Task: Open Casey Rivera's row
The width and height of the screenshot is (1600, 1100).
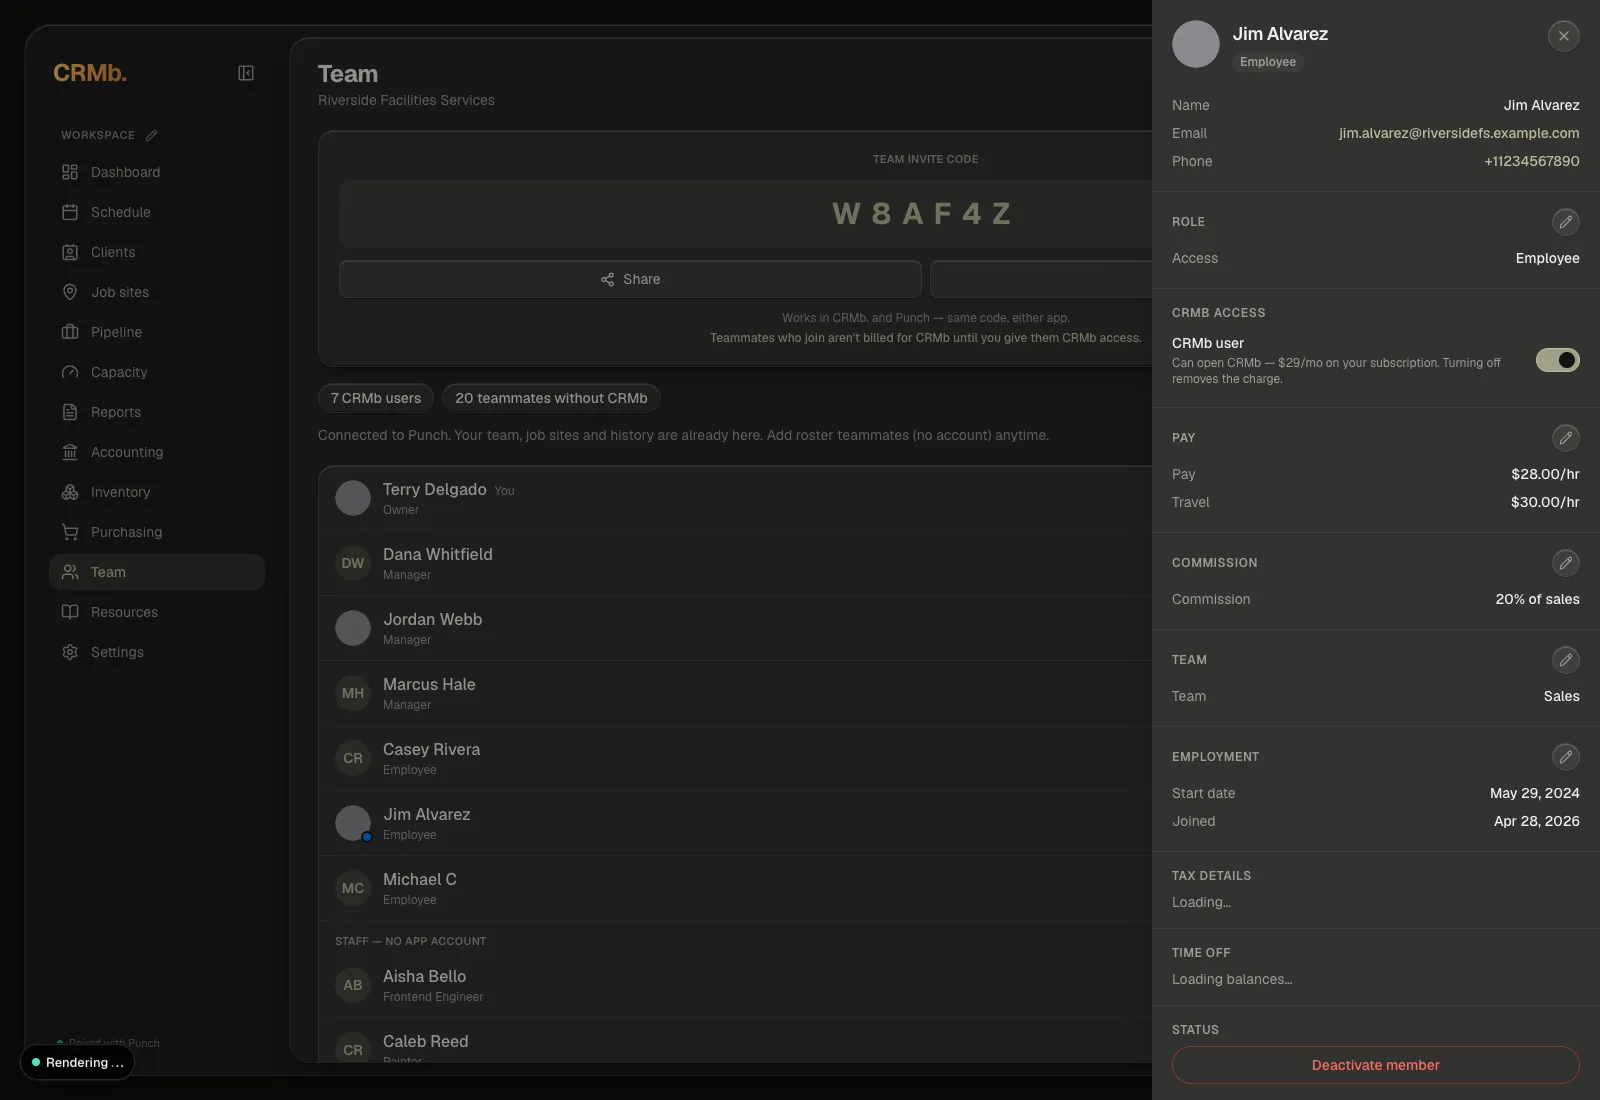Action: (736, 758)
